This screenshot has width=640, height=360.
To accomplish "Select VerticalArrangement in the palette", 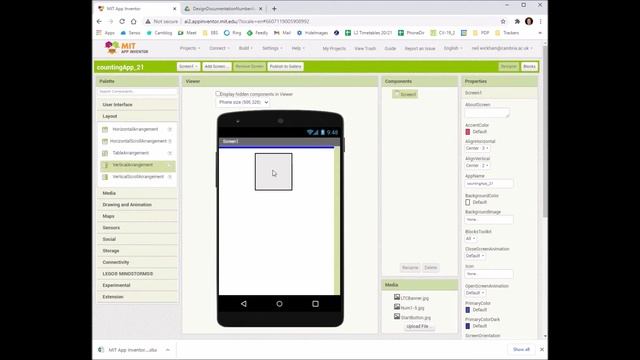I will tap(138, 165).
